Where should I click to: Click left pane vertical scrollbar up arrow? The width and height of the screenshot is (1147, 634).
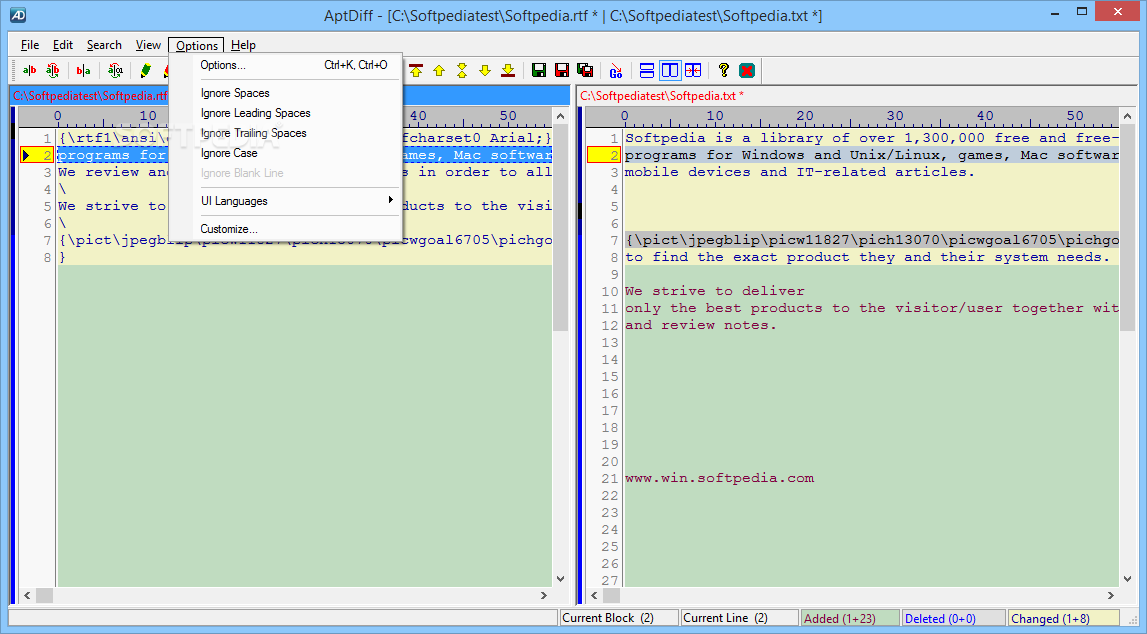pyautogui.click(x=560, y=116)
